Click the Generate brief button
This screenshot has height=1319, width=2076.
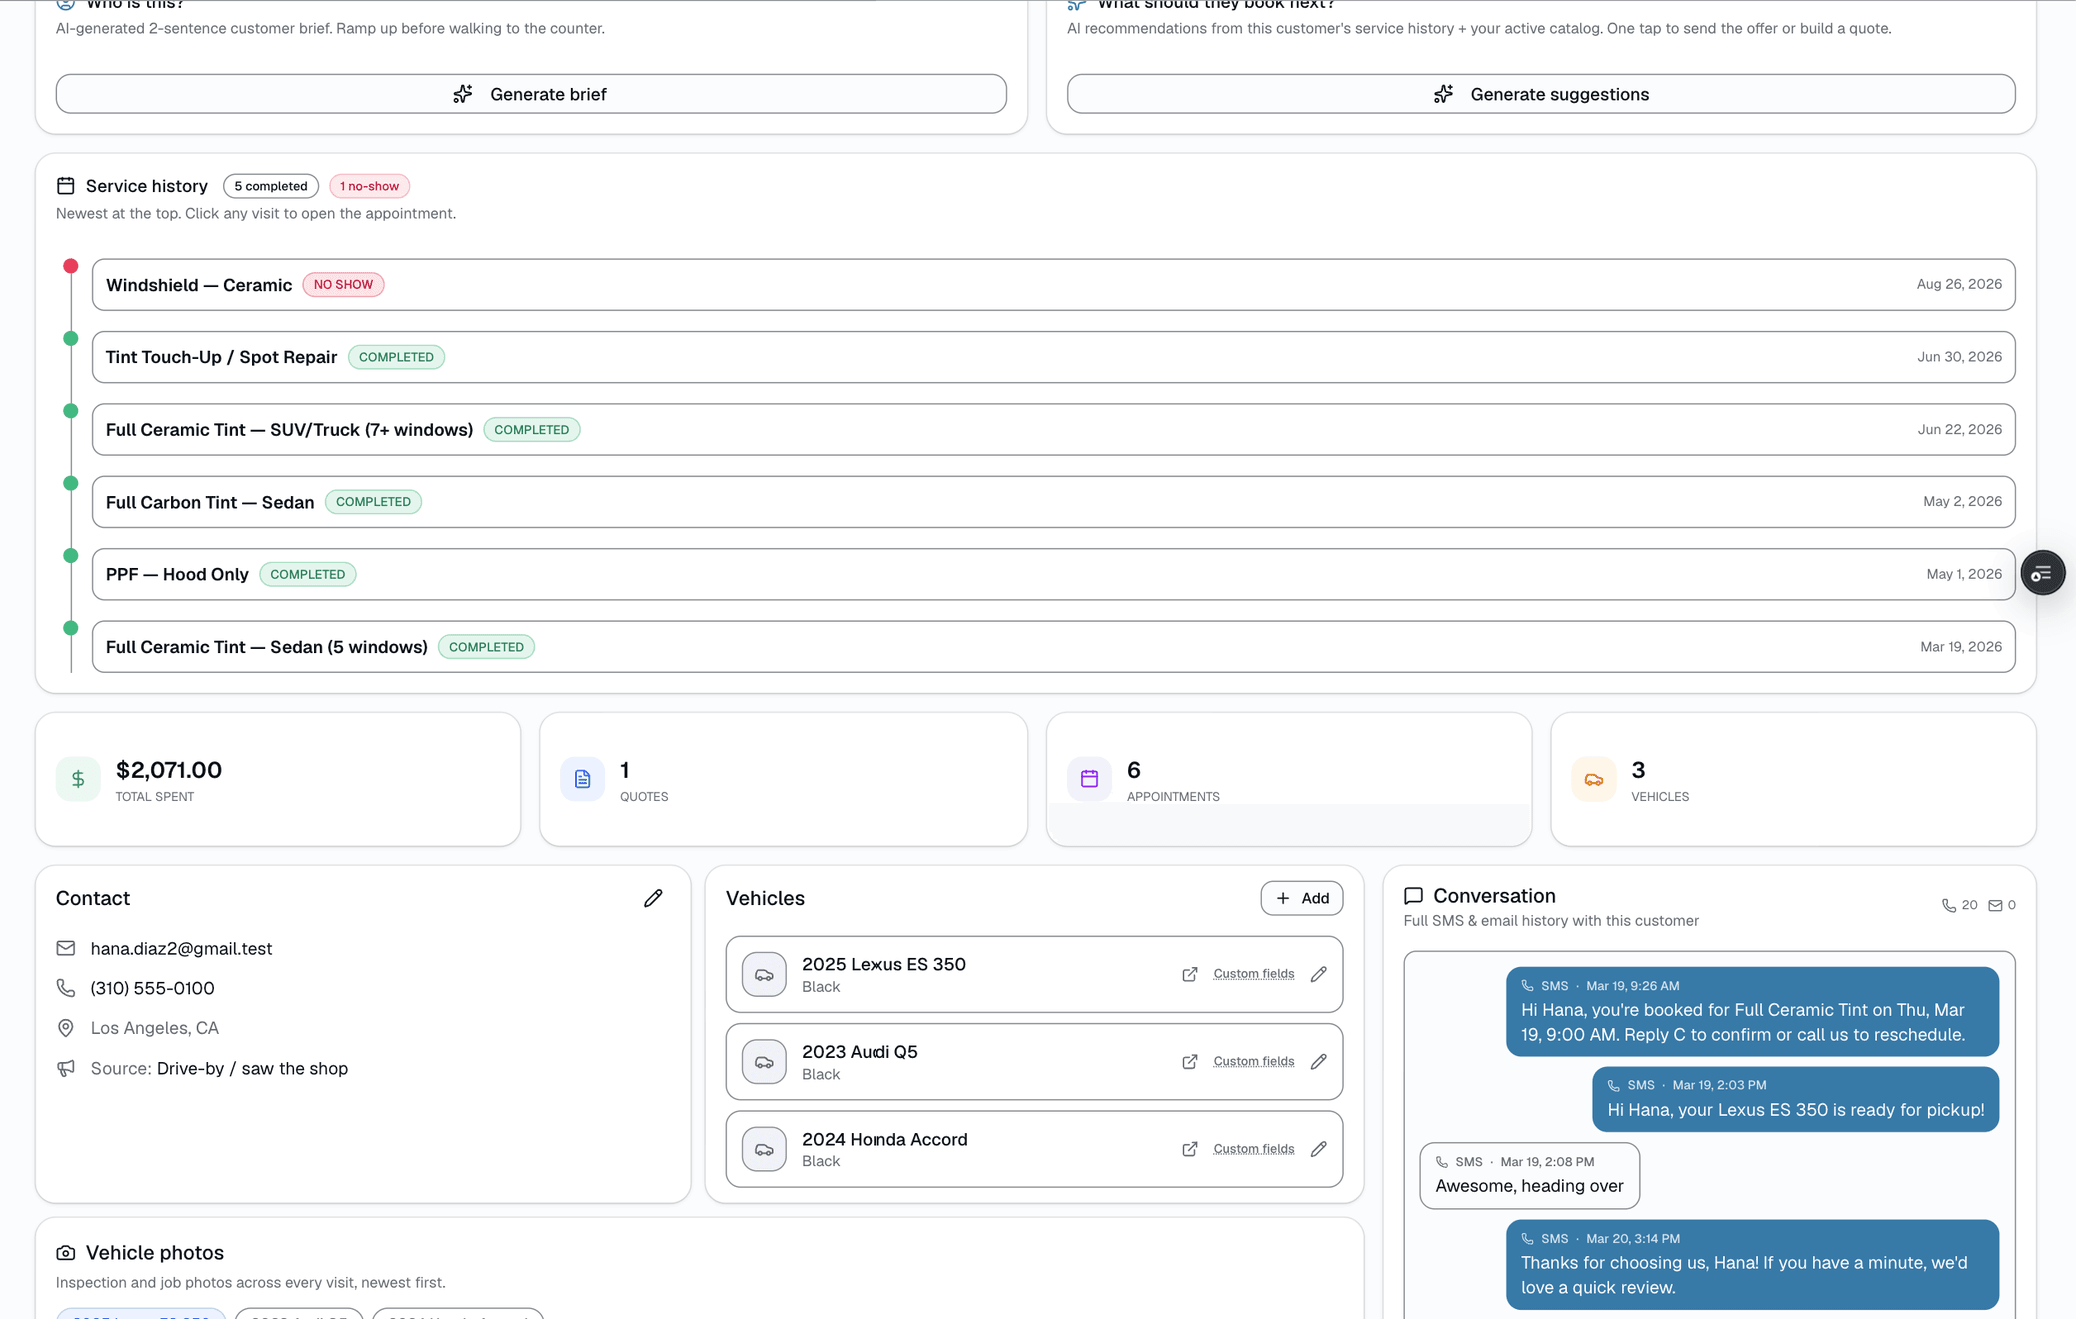click(531, 94)
